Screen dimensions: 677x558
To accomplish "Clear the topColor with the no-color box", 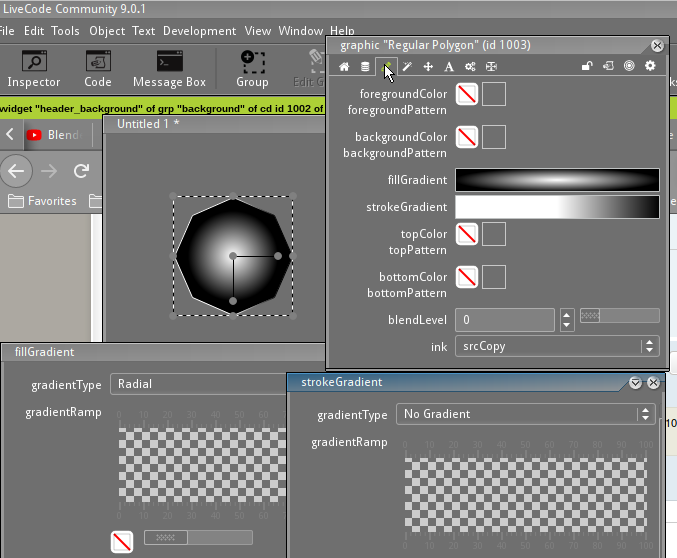I will click(x=466, y=234).
